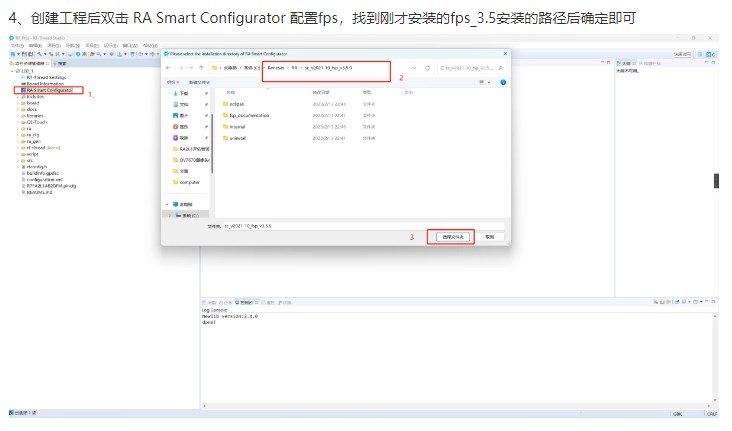Open Pictures quick access in dialog sidebar
Viewport: 732px width, 431px height.
coord(181,116)
